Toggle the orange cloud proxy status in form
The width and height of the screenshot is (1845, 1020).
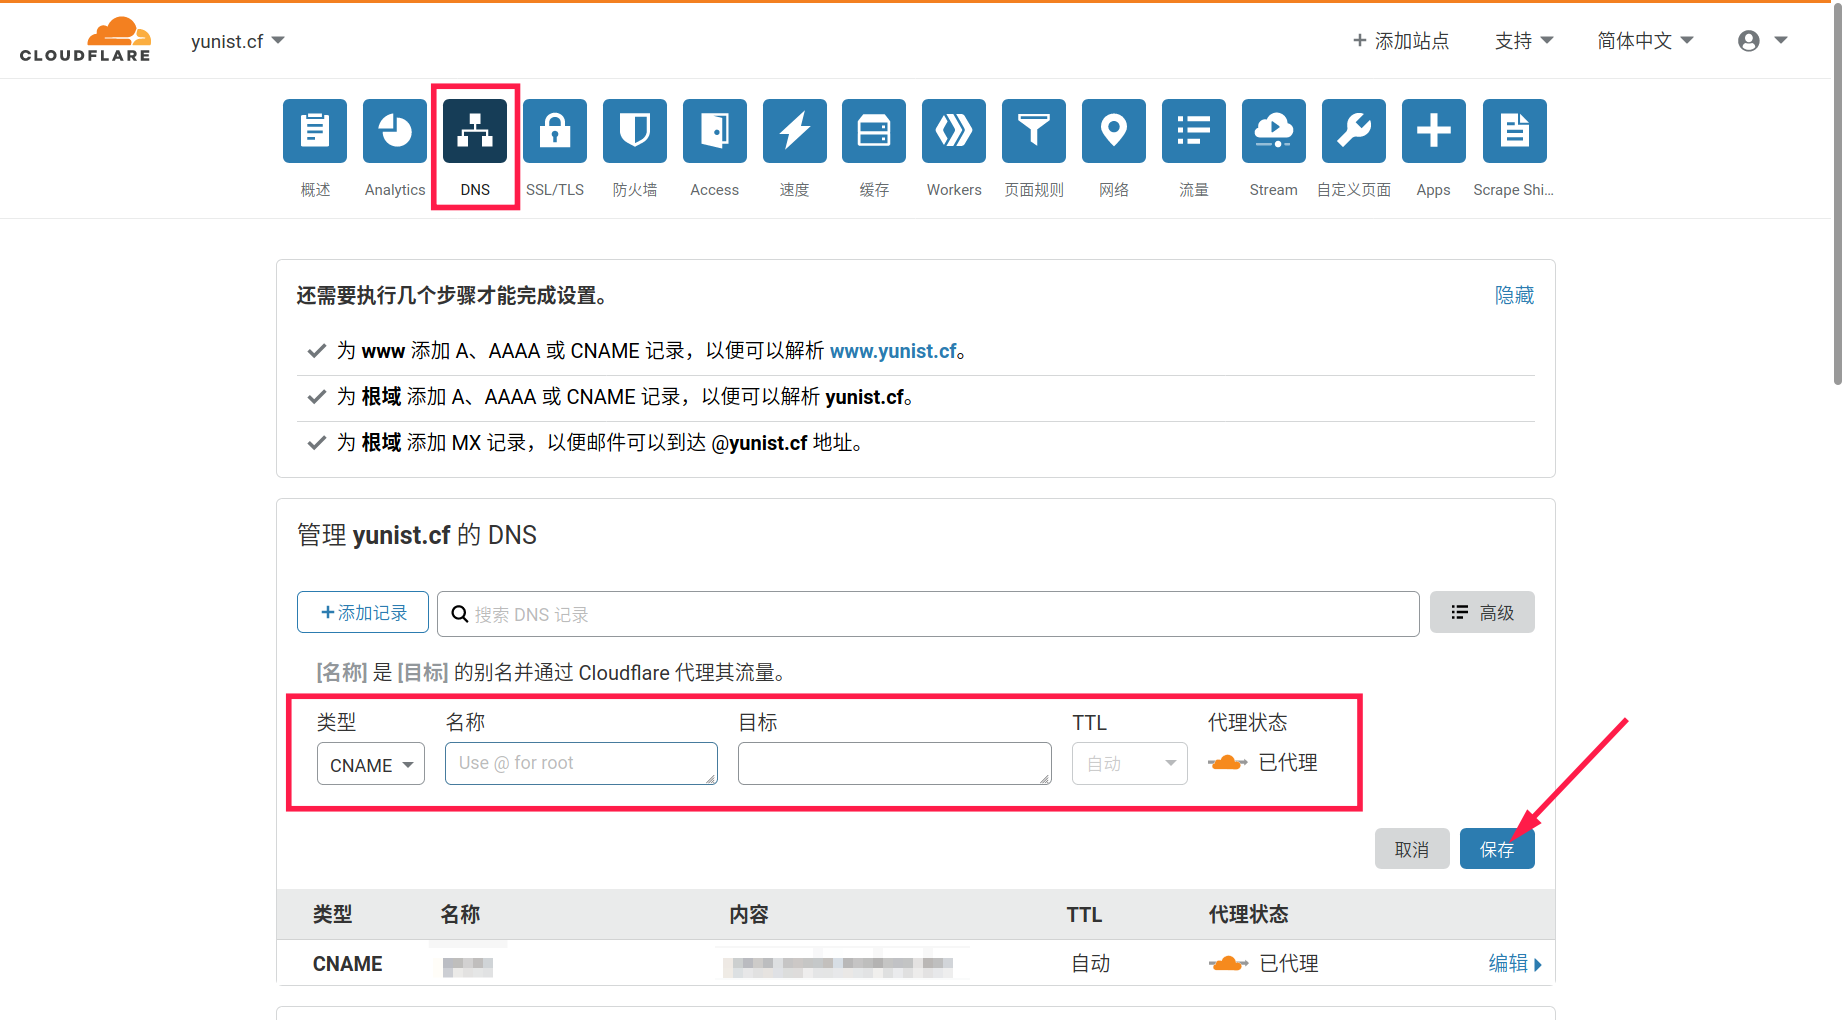(1228, 763)
